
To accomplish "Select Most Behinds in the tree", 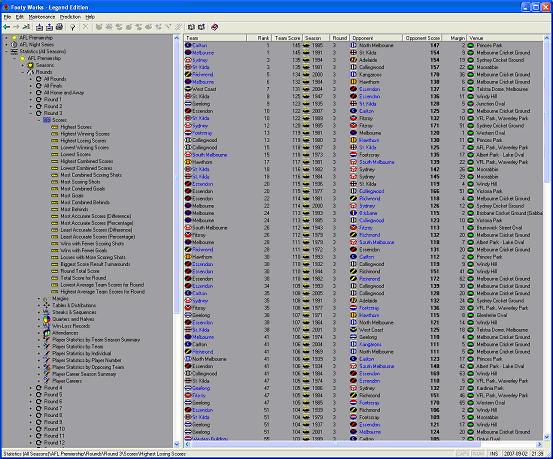I will click(x=74, y=209).
